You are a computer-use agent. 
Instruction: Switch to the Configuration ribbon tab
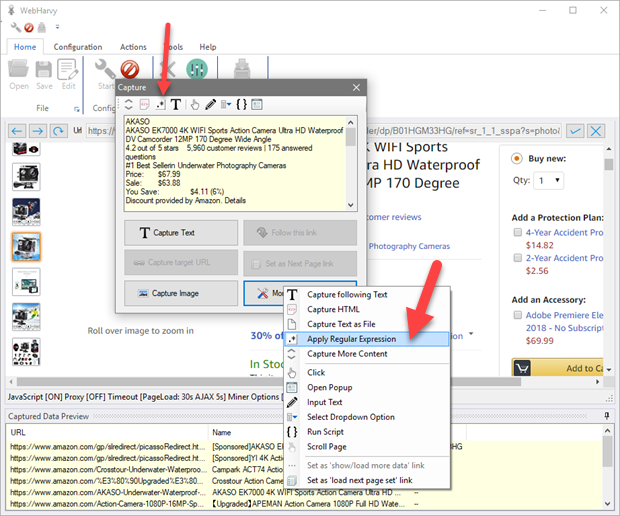click(x=78, y=47)
